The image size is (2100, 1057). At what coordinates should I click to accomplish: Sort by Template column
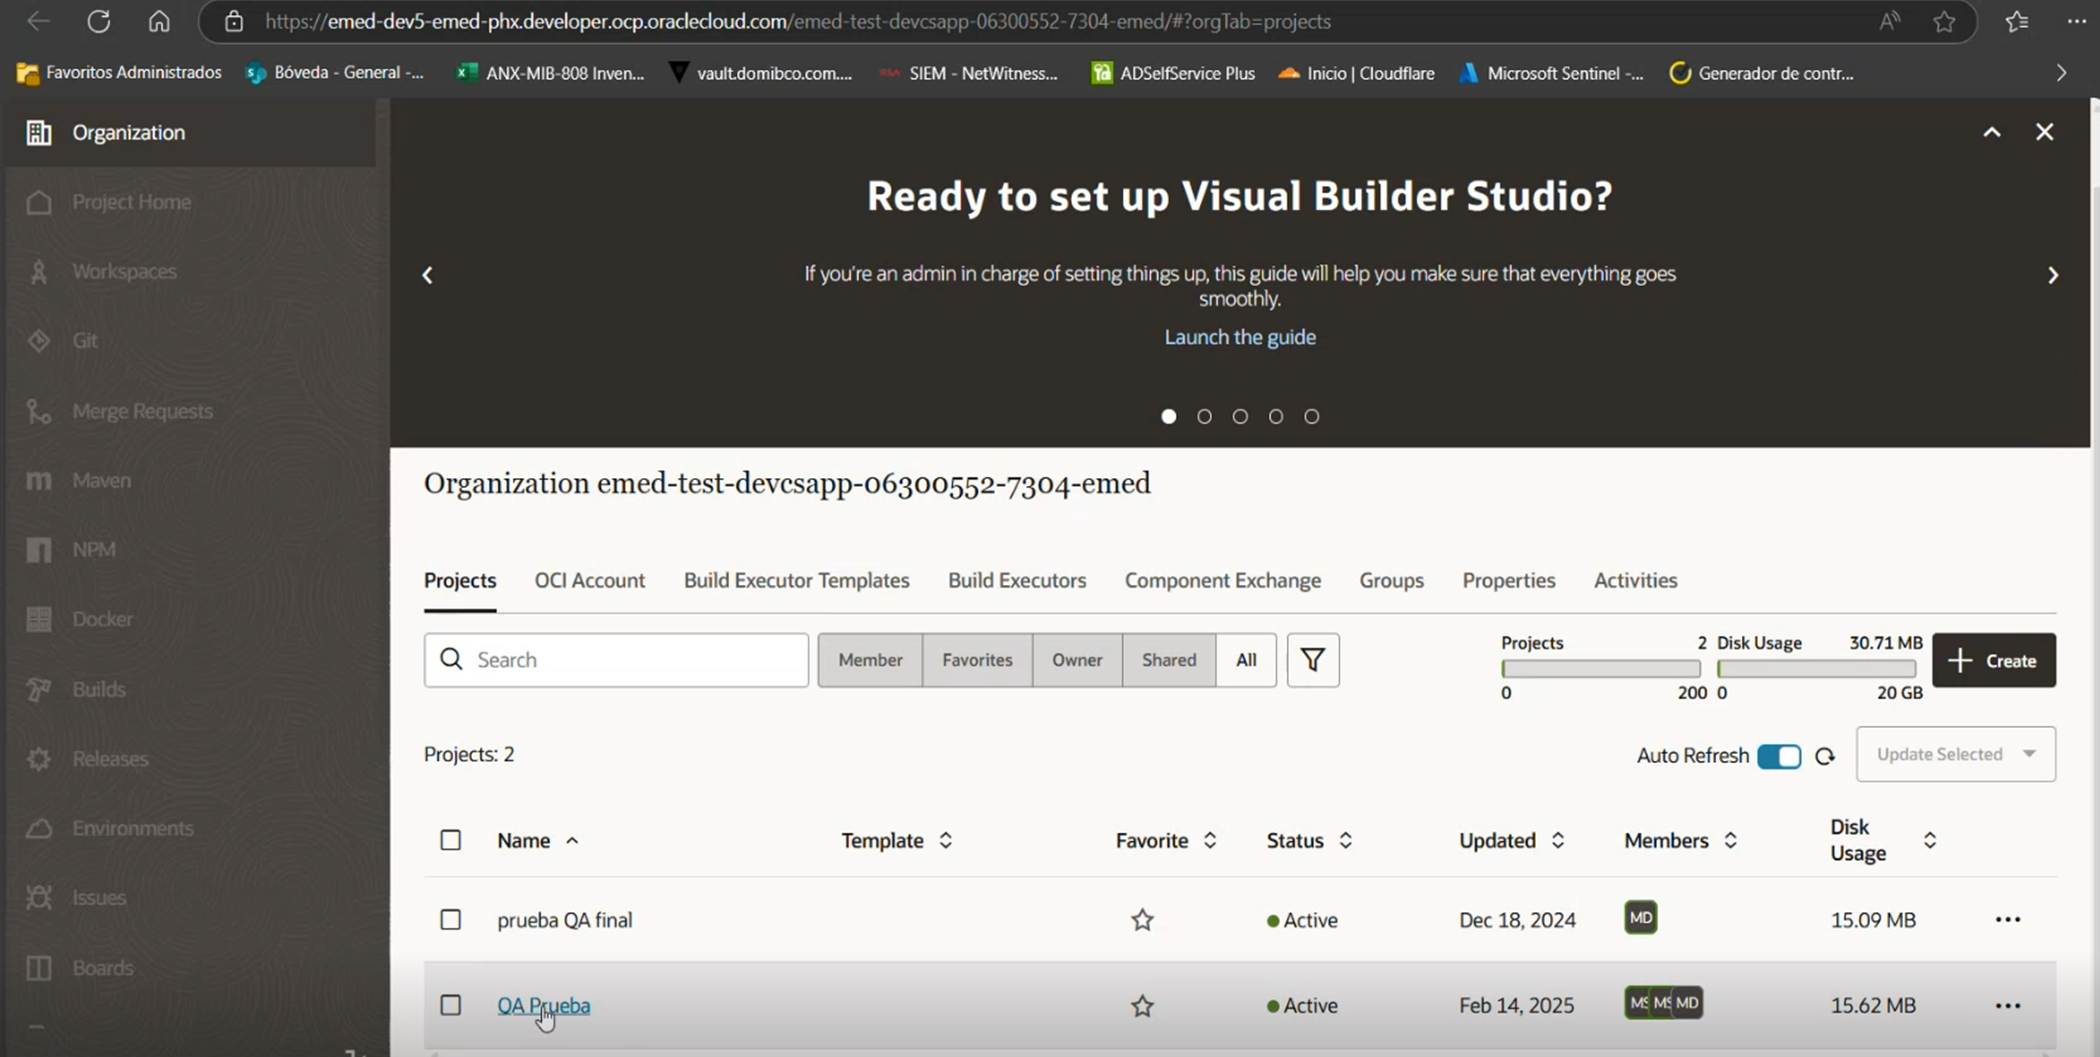click(x=945, y=841)
